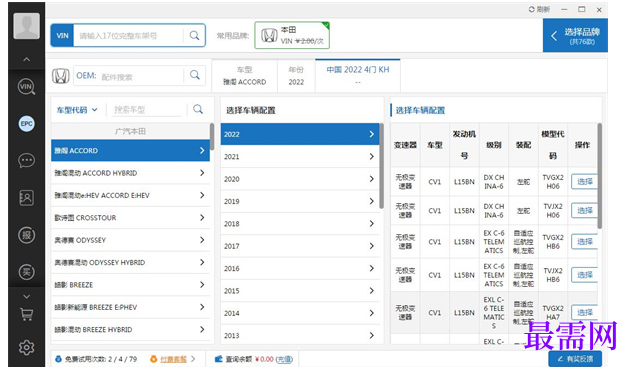636x367 pixels.
Task: Click the model search magnifier icon
Action: 198,109
